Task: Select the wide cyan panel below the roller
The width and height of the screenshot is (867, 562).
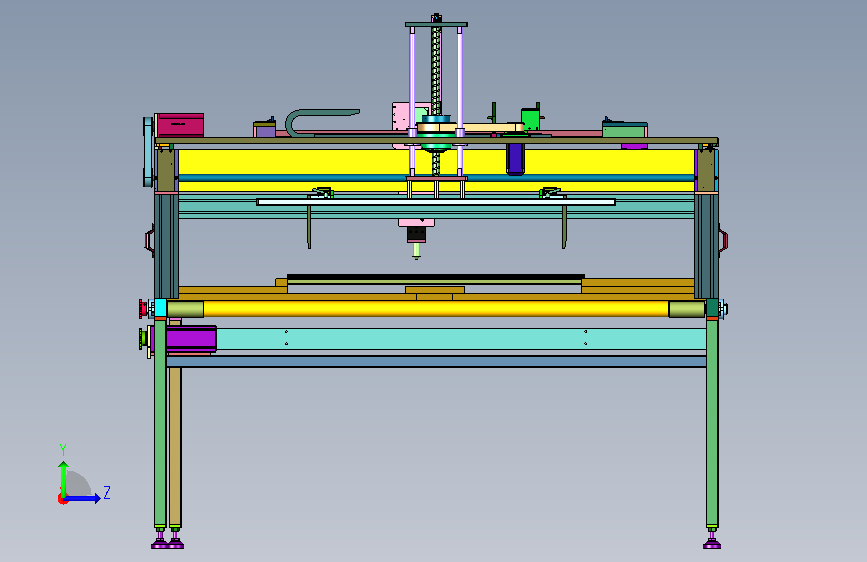Action: (x=461, y=339)
